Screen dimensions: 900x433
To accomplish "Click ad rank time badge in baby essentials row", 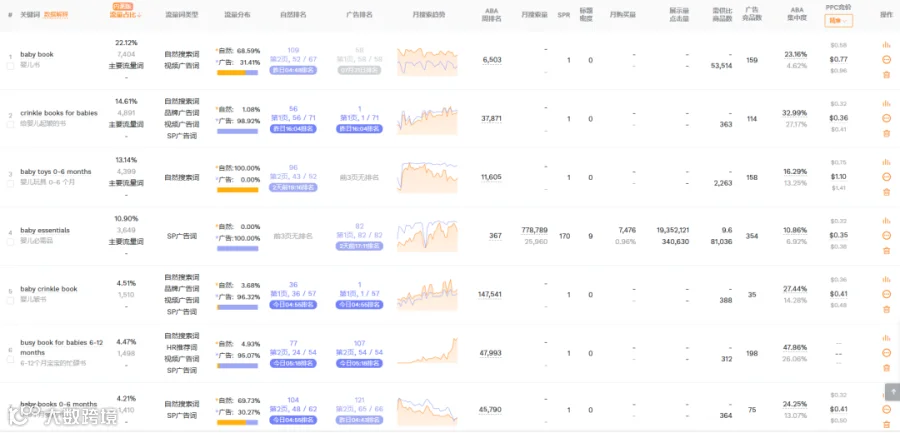I will pyautogui.click(x=359, y=246).
